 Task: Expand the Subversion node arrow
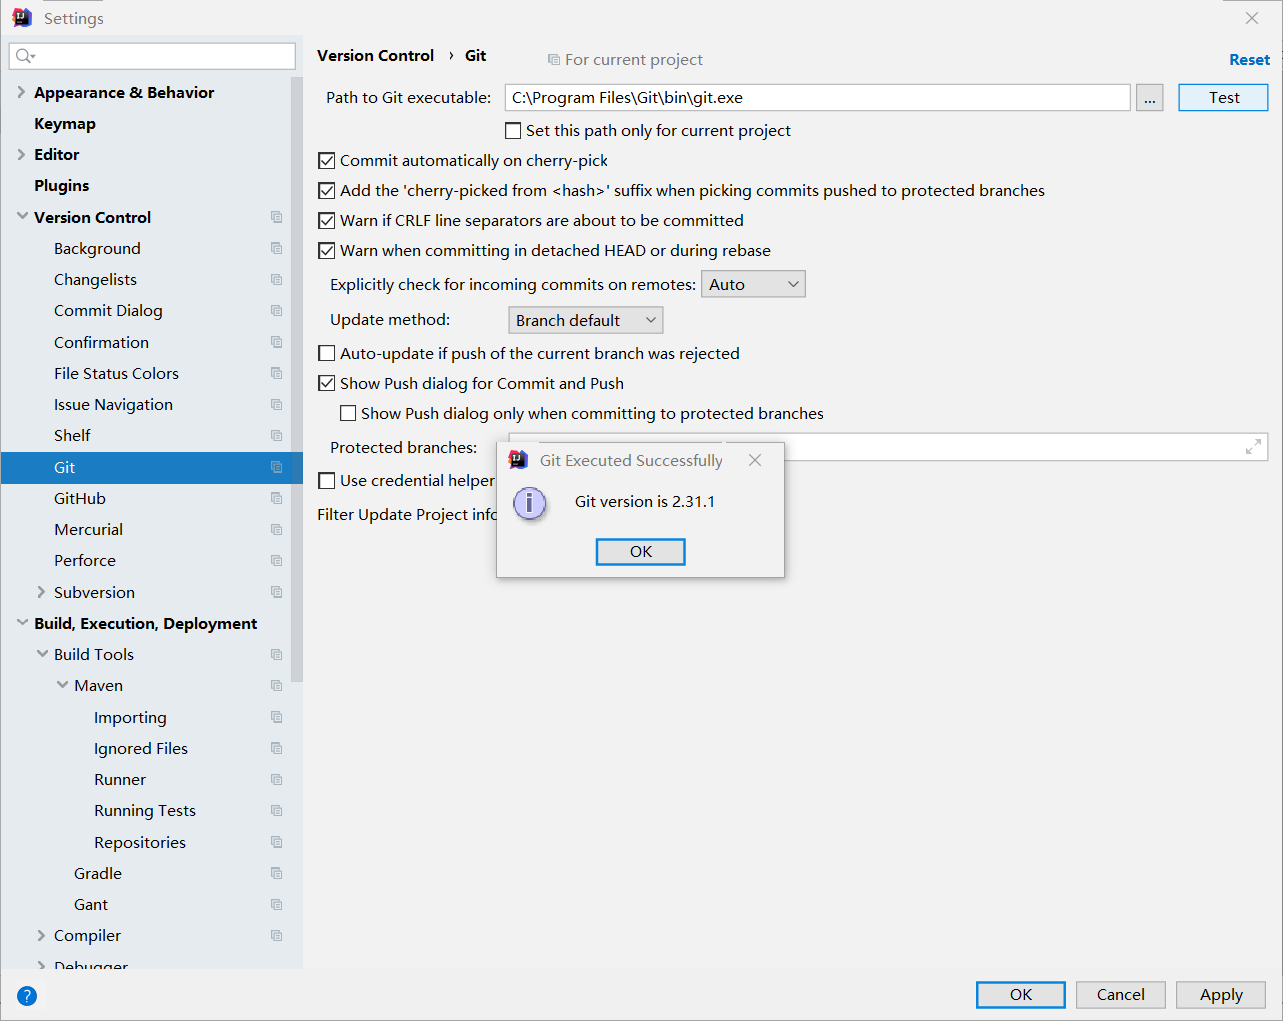pyautogui.click(x=41, y=592)
